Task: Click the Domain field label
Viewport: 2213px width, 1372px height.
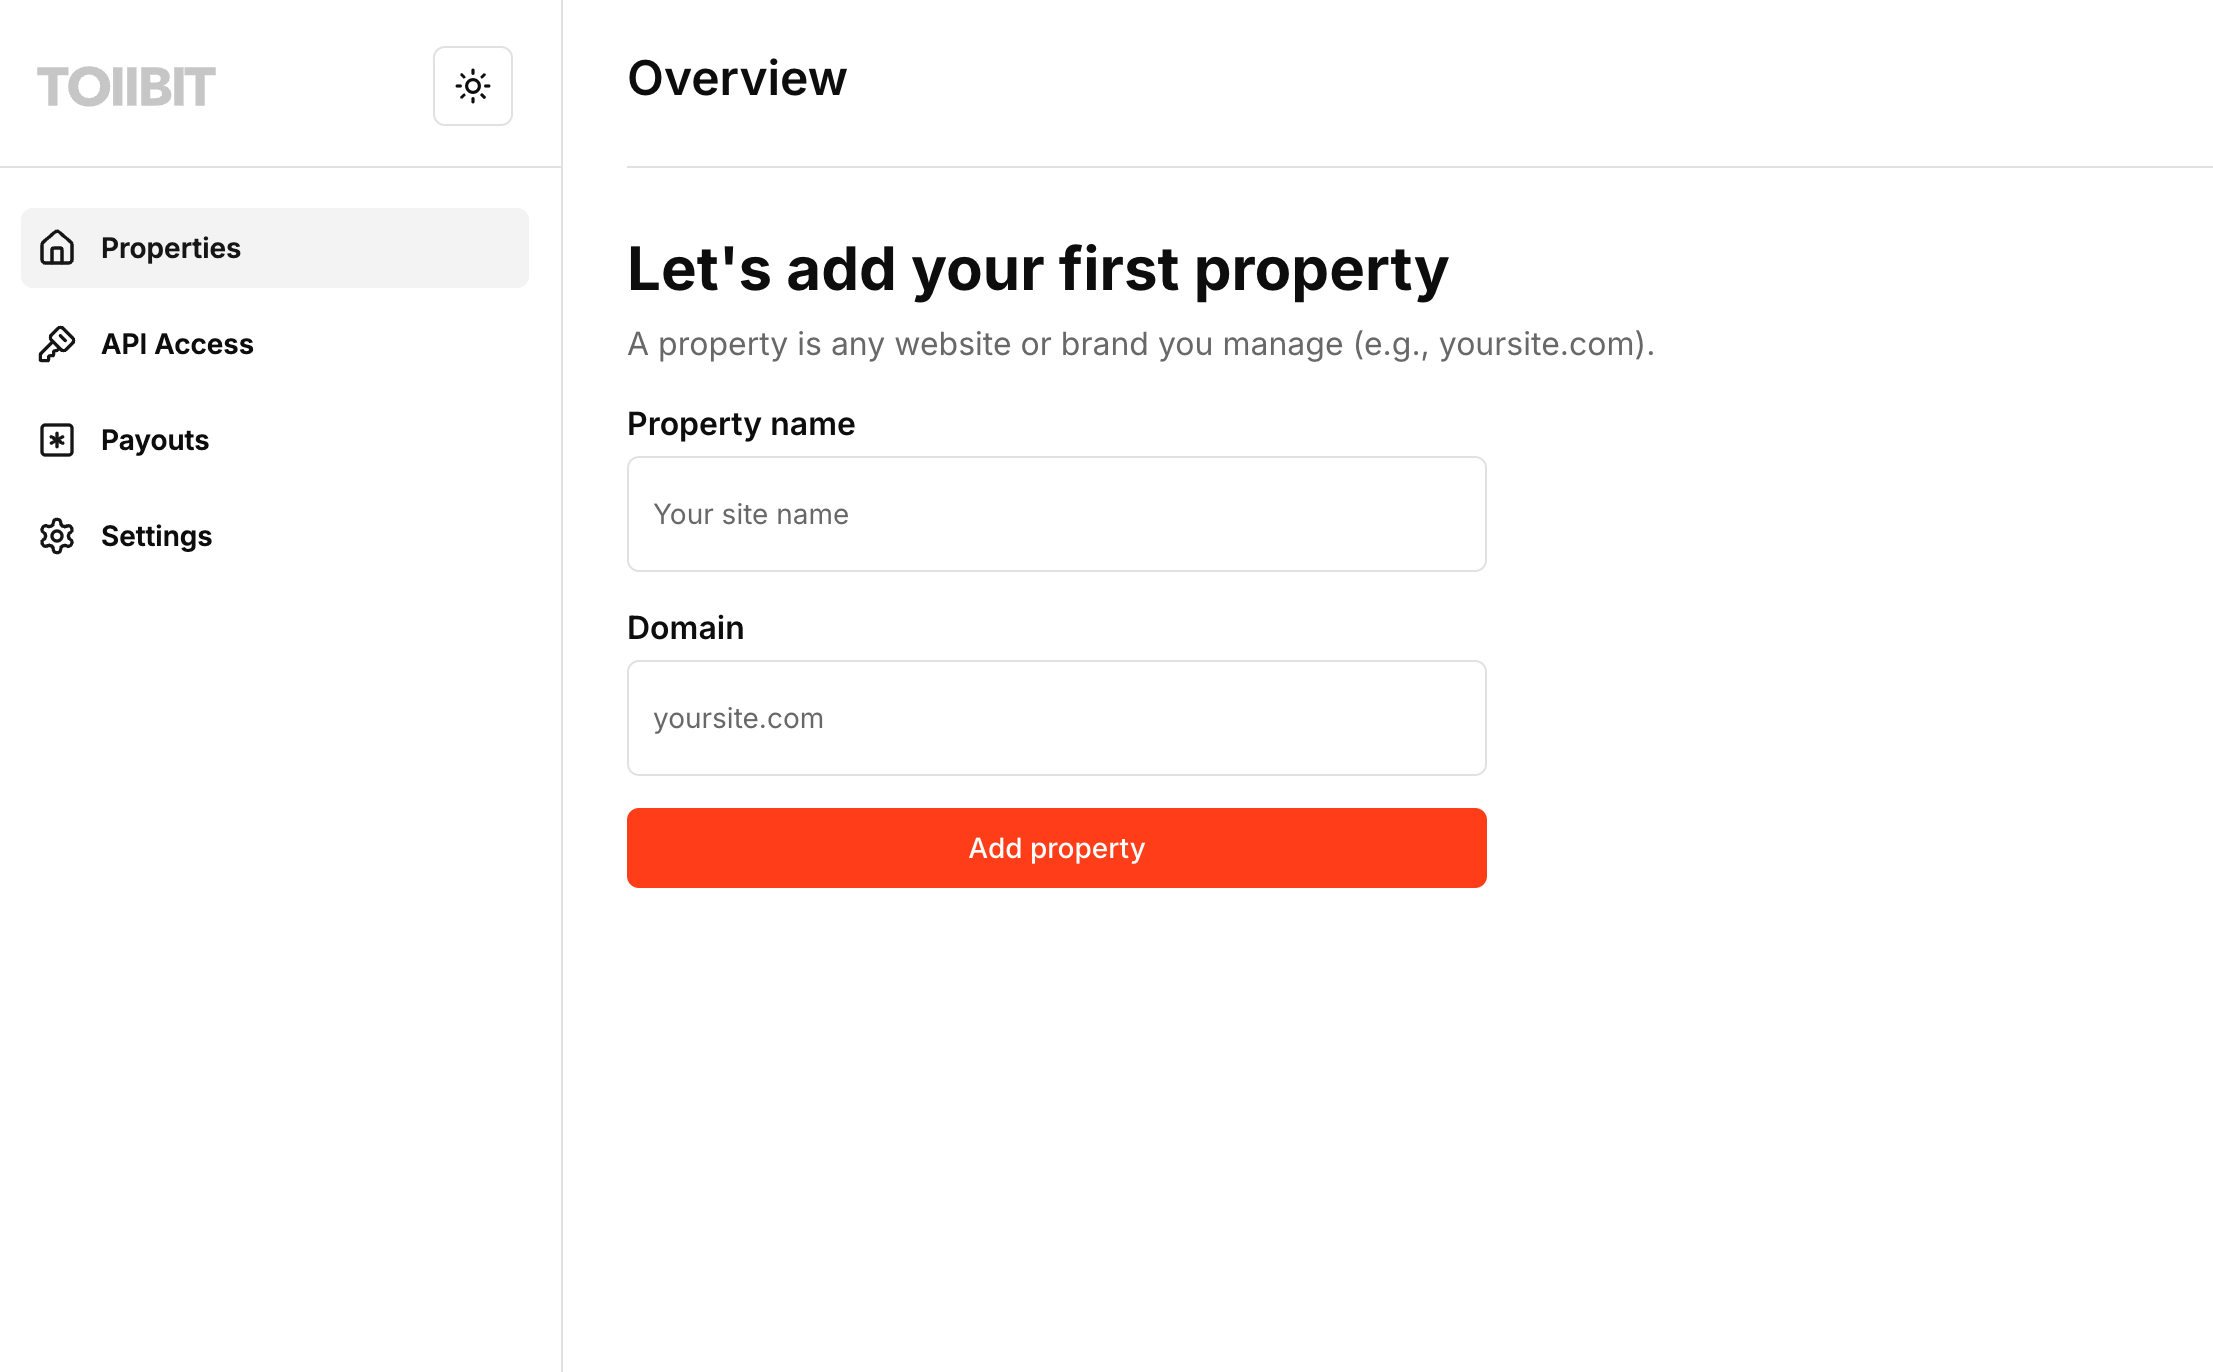Action: (685, 628)
